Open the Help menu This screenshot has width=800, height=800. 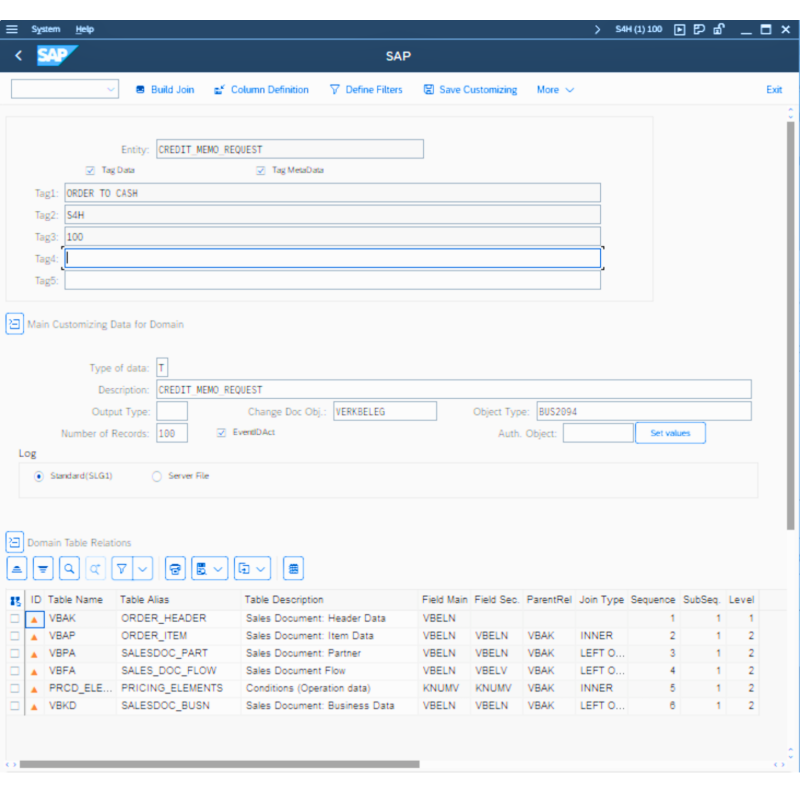(84, 29)
